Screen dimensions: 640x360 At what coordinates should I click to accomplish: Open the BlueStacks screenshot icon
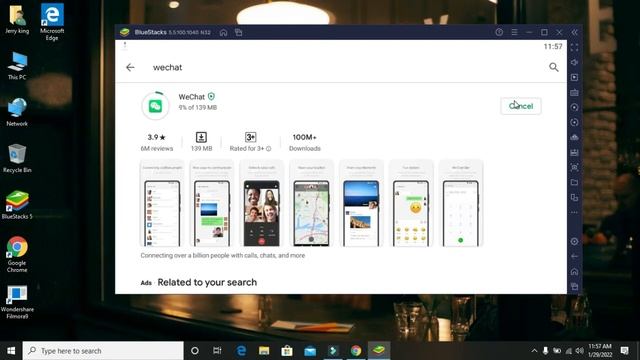pos(574,167)
